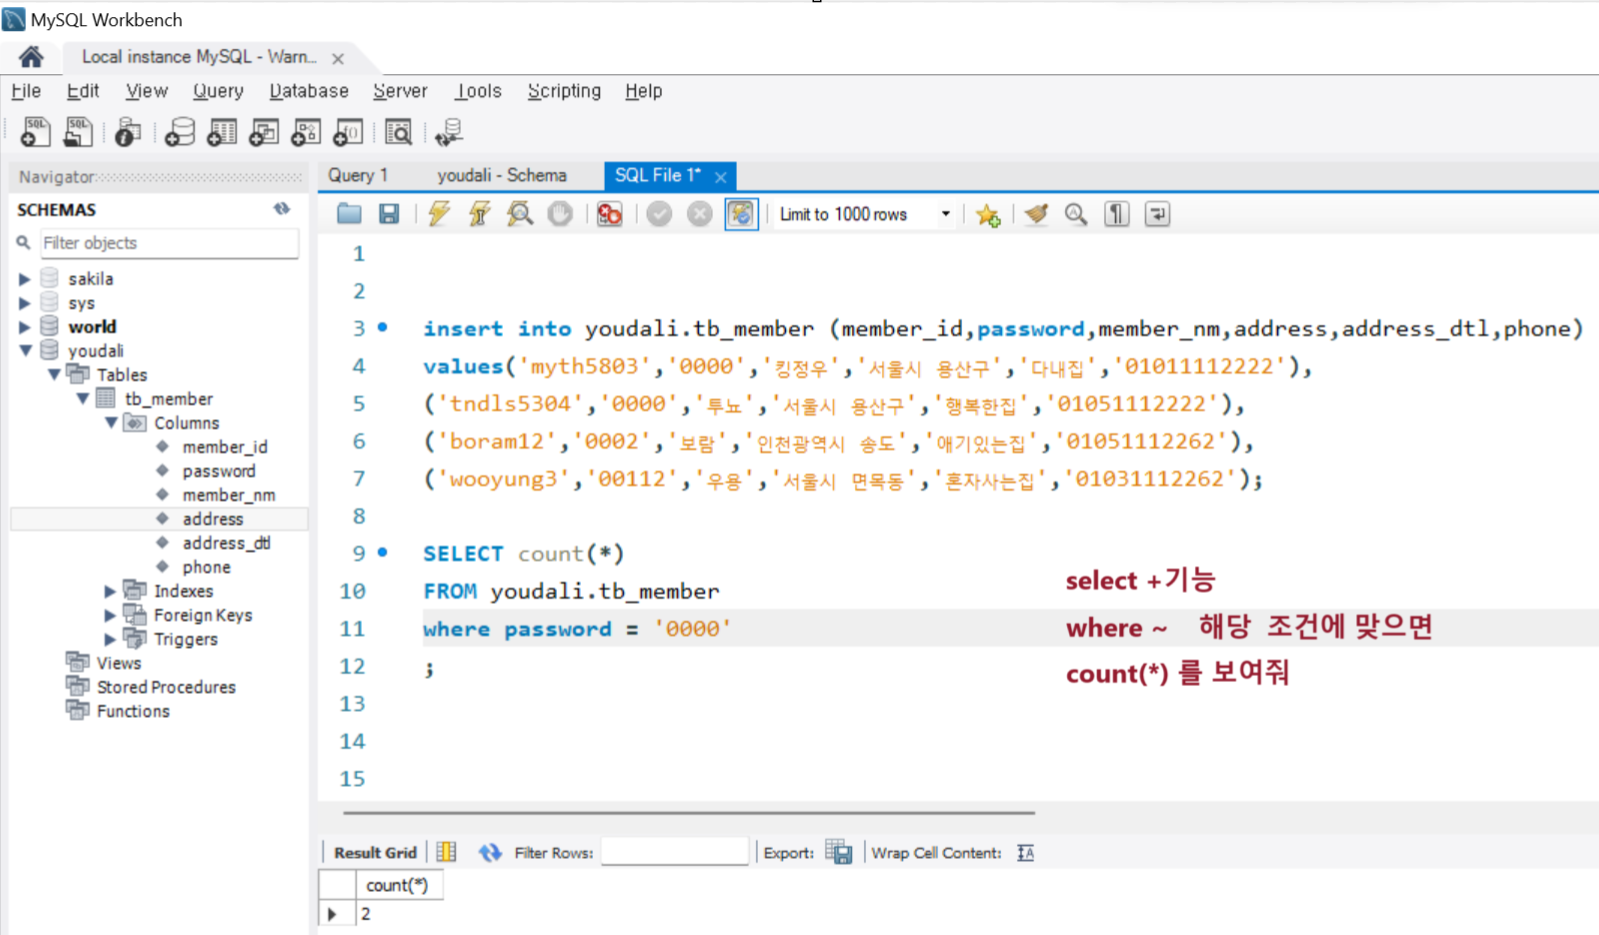Click the Result Grid button
Screen dimensions: 1599x935
coord(375,853)
